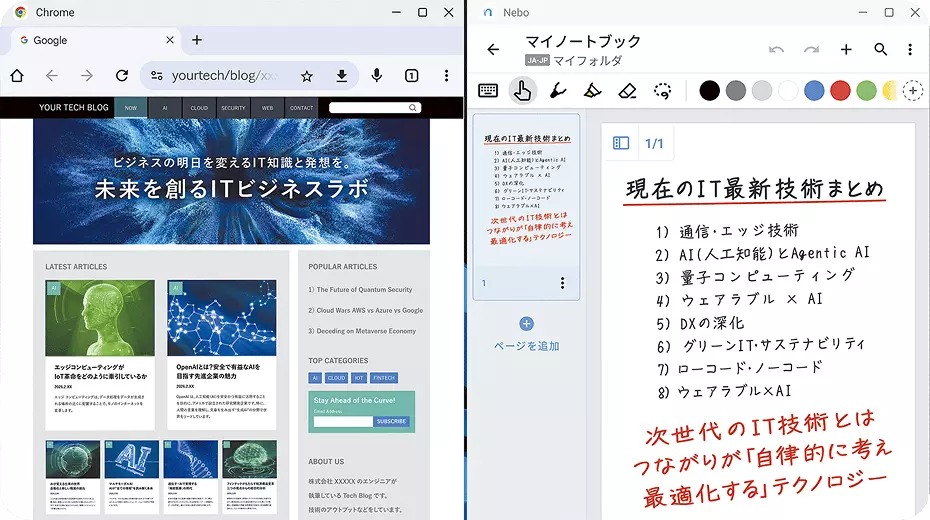Viewport: 930px width, 520px height.
Task: Select the finger touch tool in Nebo
Action: tap(523, 91)
